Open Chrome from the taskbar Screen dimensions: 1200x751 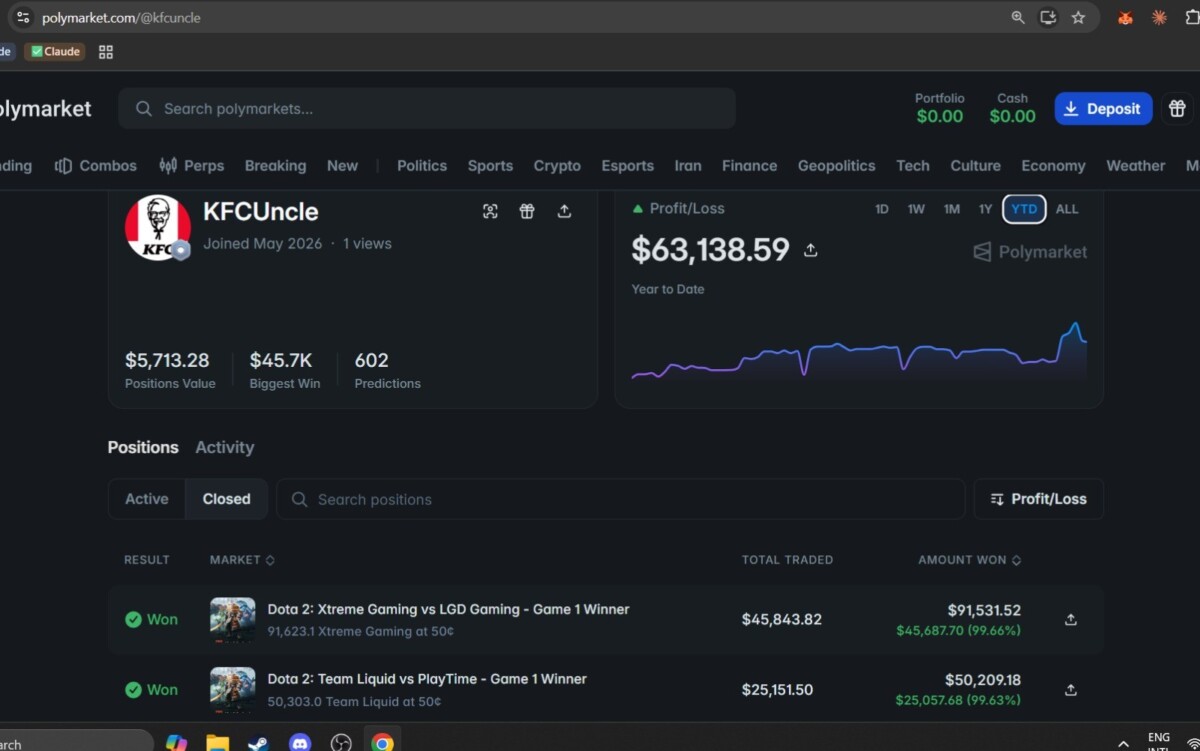click(382, 742)
